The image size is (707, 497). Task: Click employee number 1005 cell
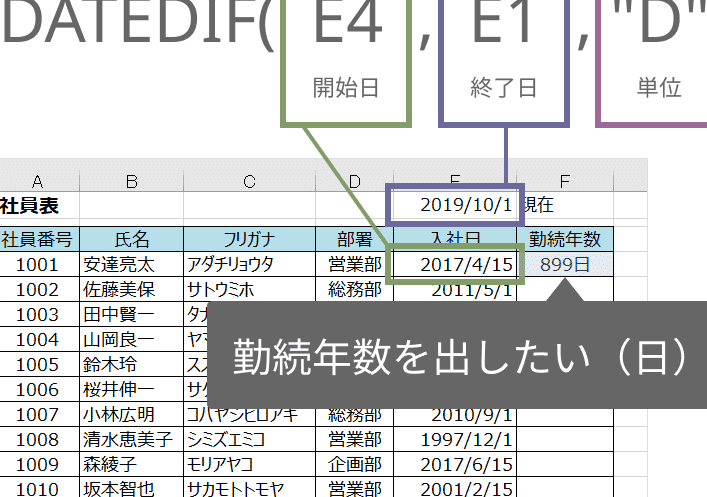38,364
